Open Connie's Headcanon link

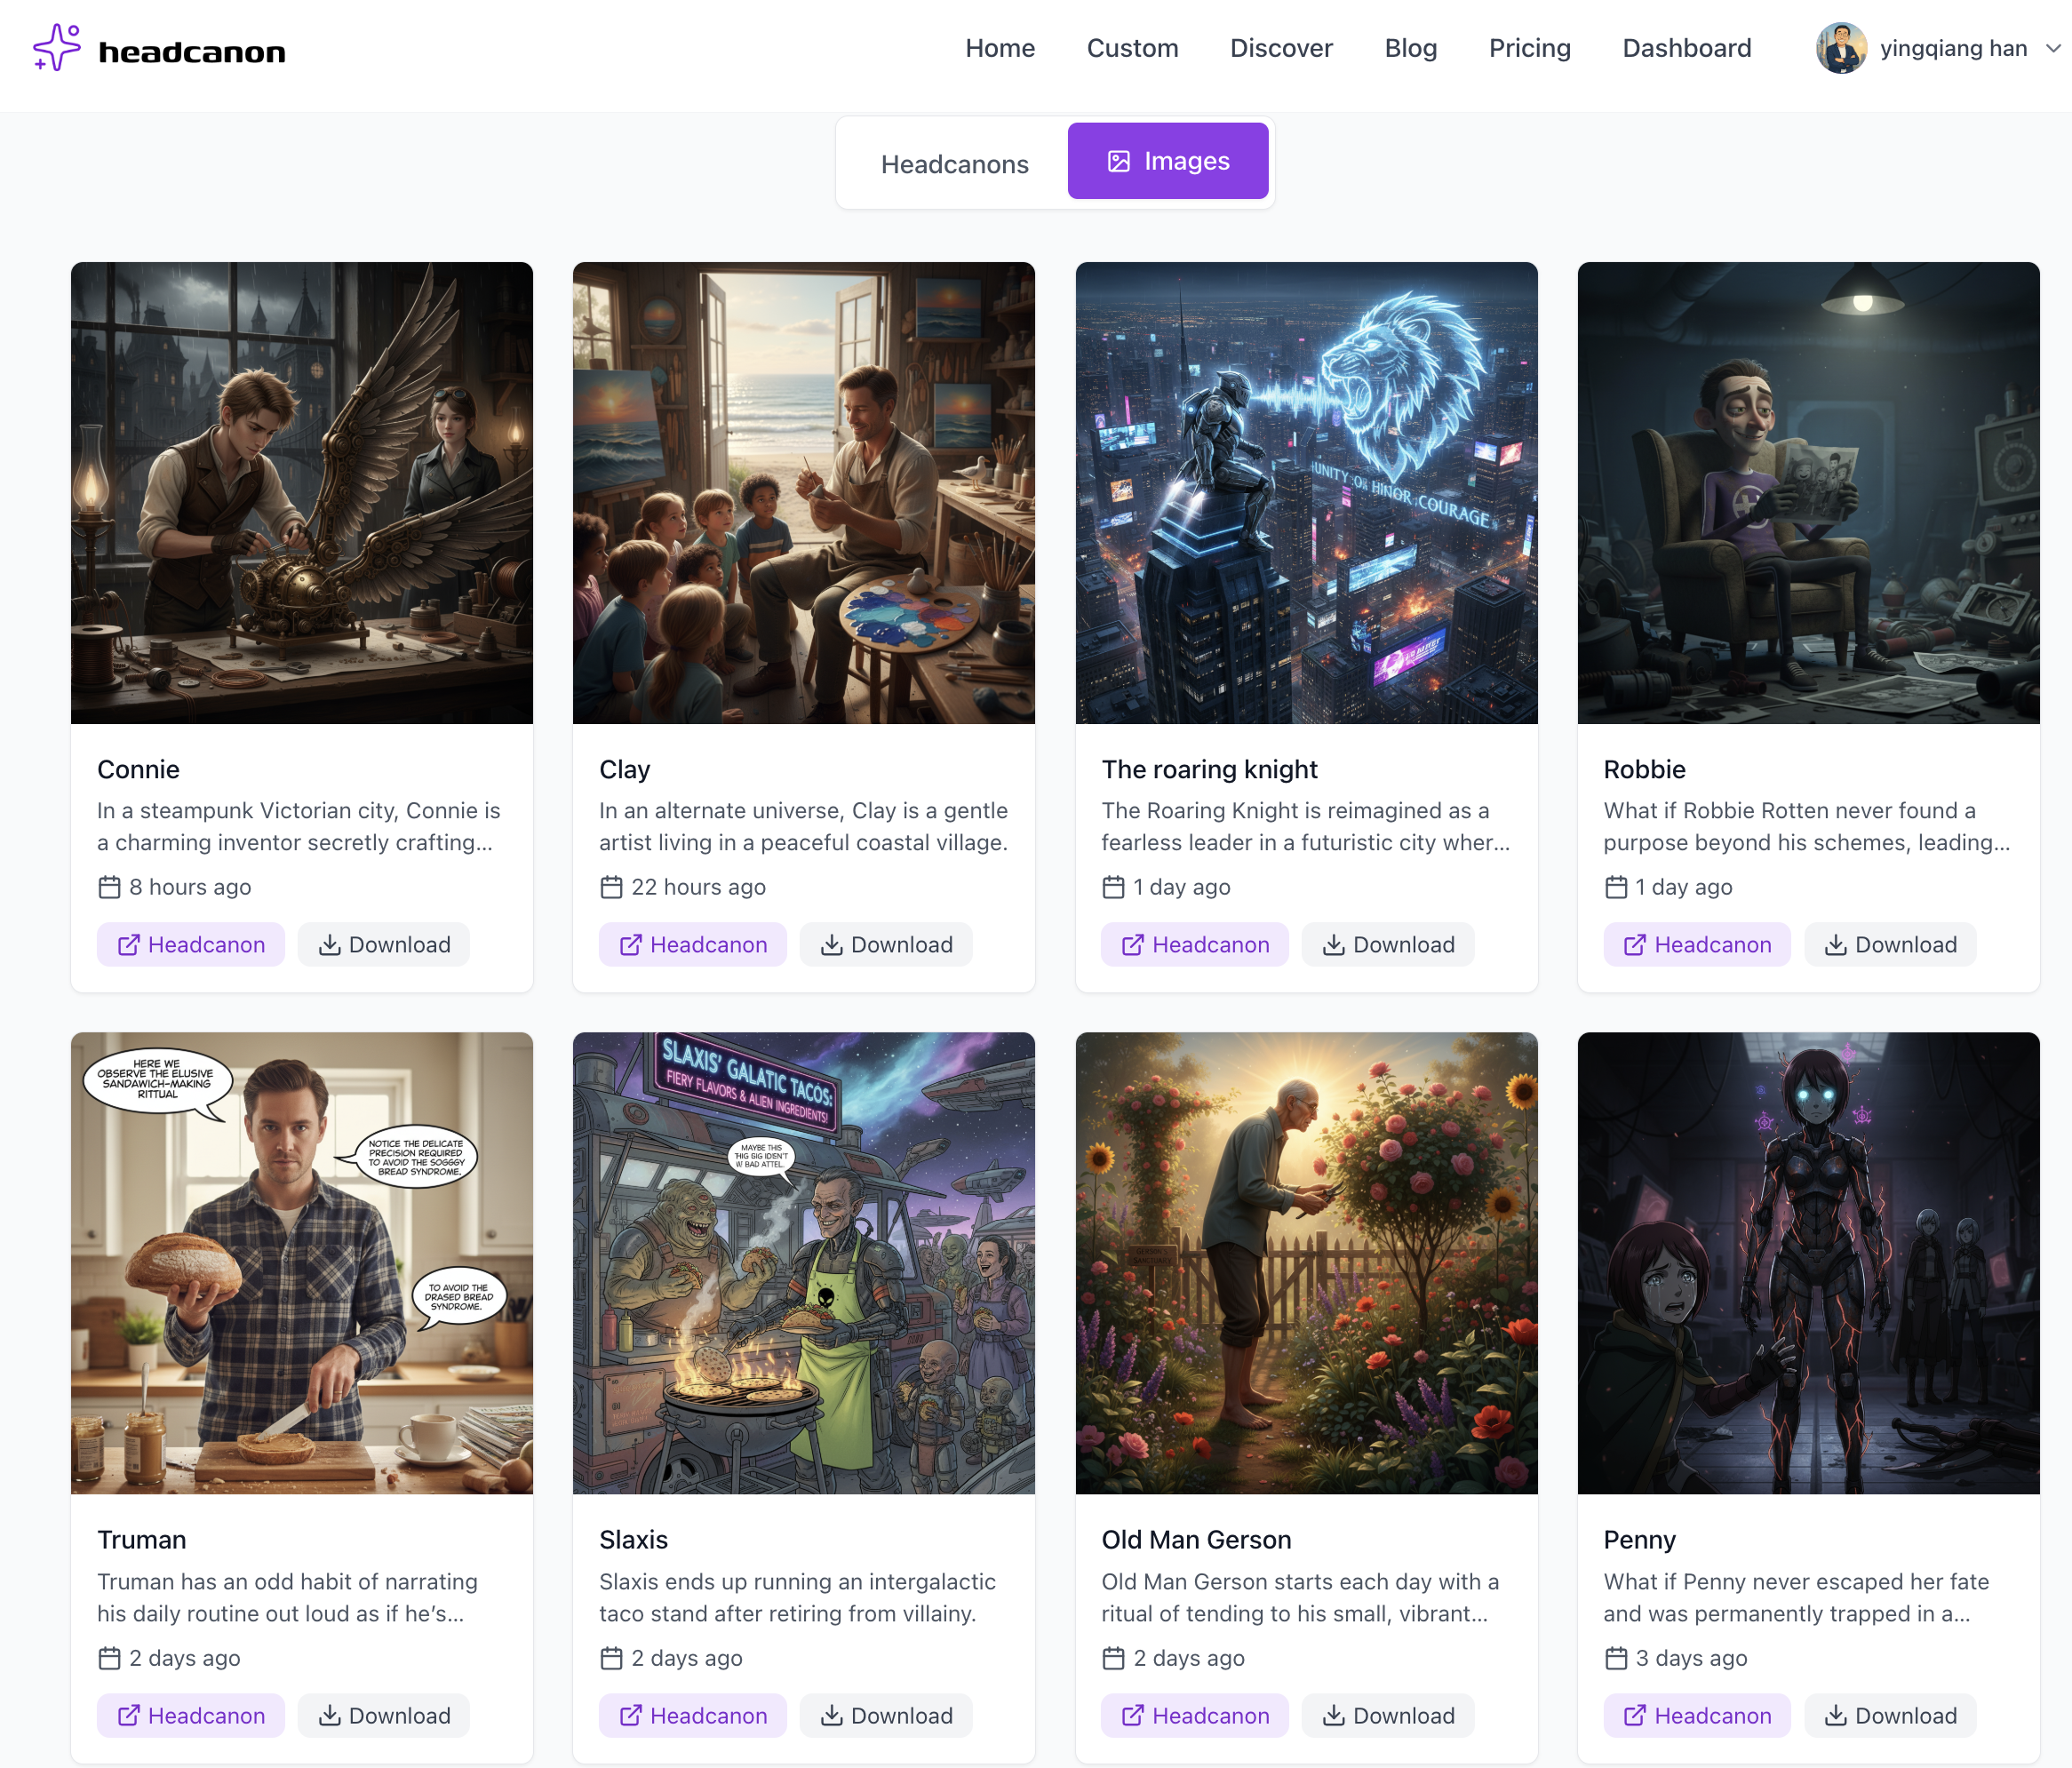[x=190, y=944]
